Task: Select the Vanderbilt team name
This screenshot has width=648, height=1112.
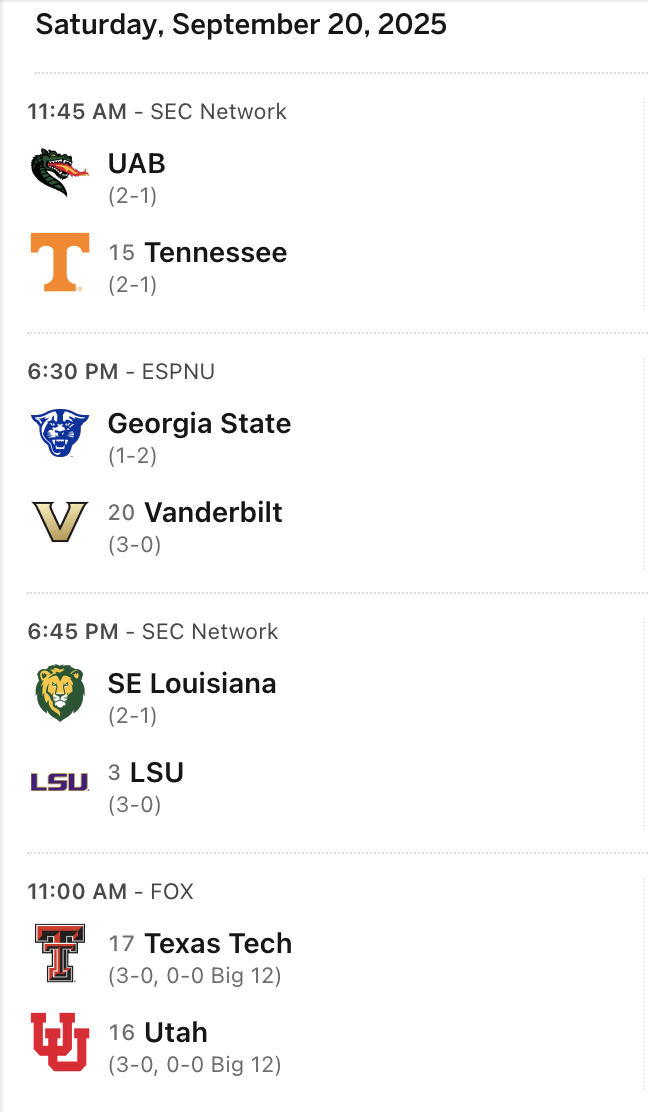Action: click(213, 513)
